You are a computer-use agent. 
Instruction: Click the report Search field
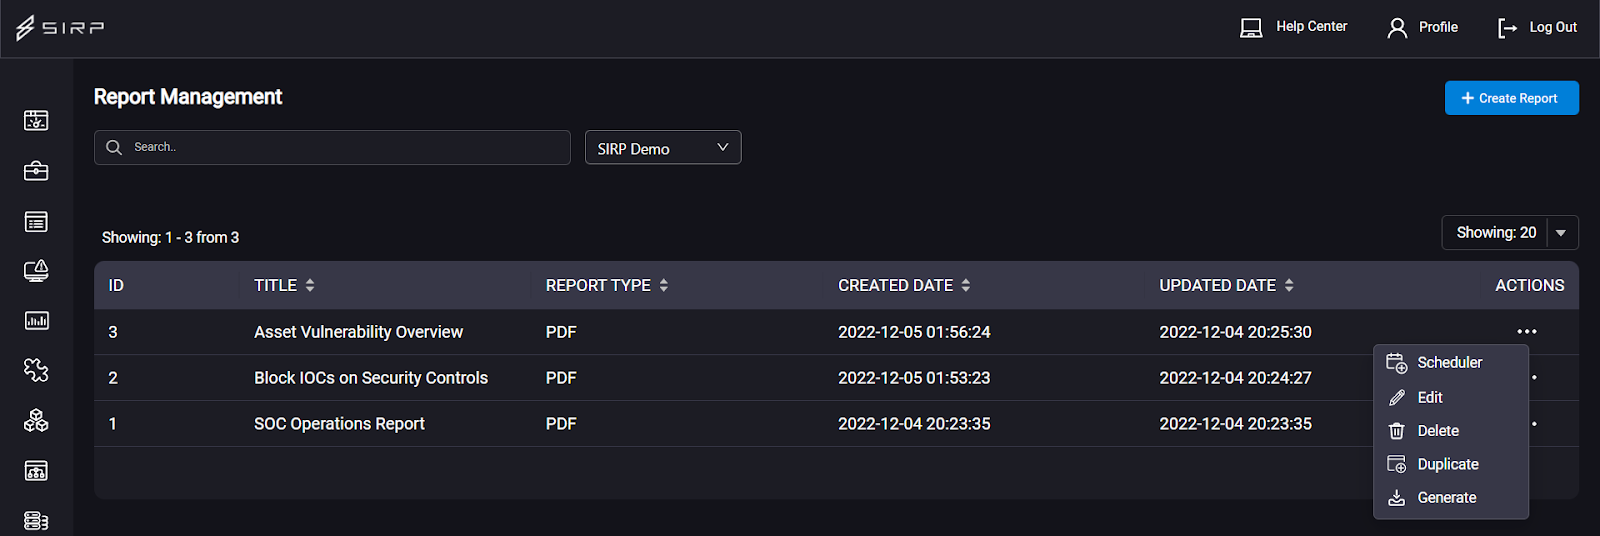coord(332,147)
